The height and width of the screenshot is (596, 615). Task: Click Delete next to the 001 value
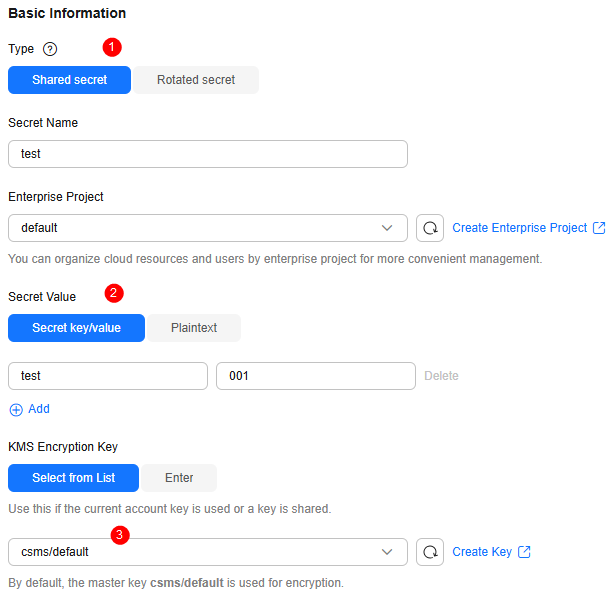click(441, 376)
